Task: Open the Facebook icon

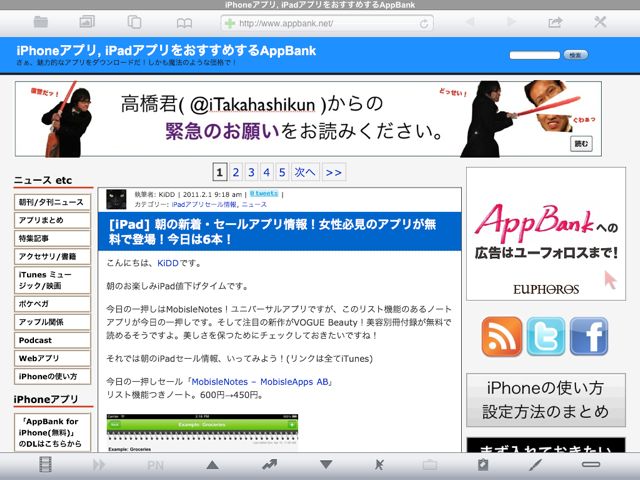Action: (589, 337)
